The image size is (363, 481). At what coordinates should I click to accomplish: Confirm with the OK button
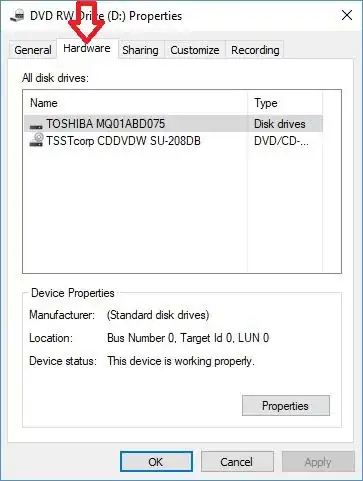coord(156,462)
